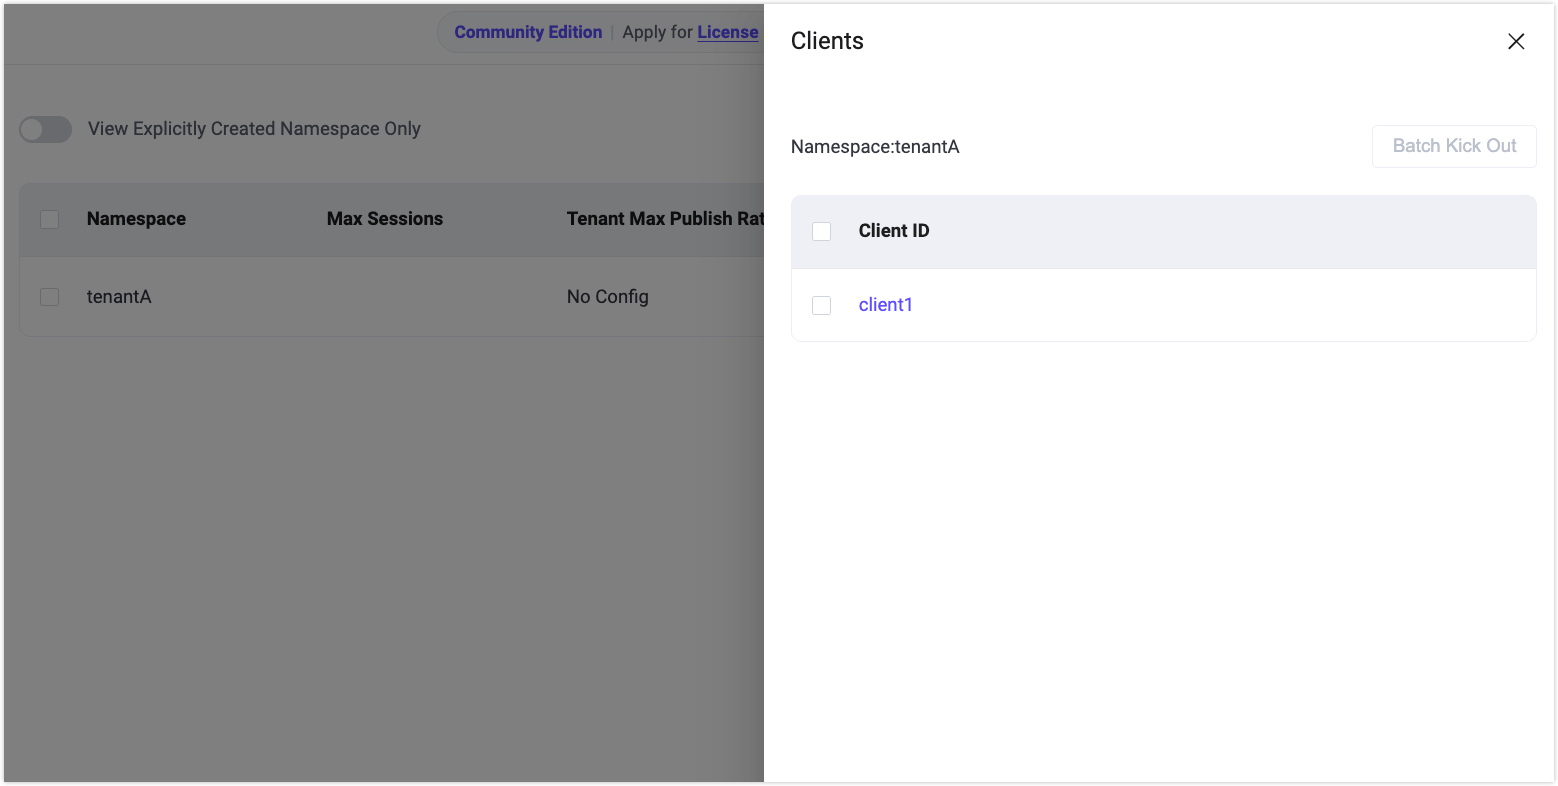The height and width of the screenshot is (786, 1558).
Task: Open the License link
Action: tap(727, 32)
